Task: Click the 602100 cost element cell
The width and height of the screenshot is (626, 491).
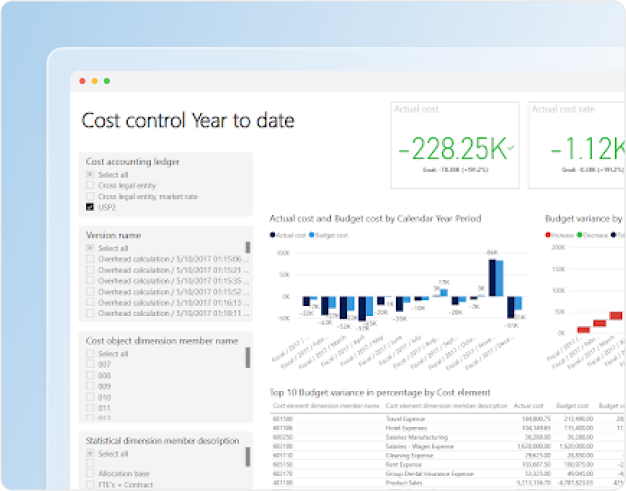Action: tap(283, 446)
